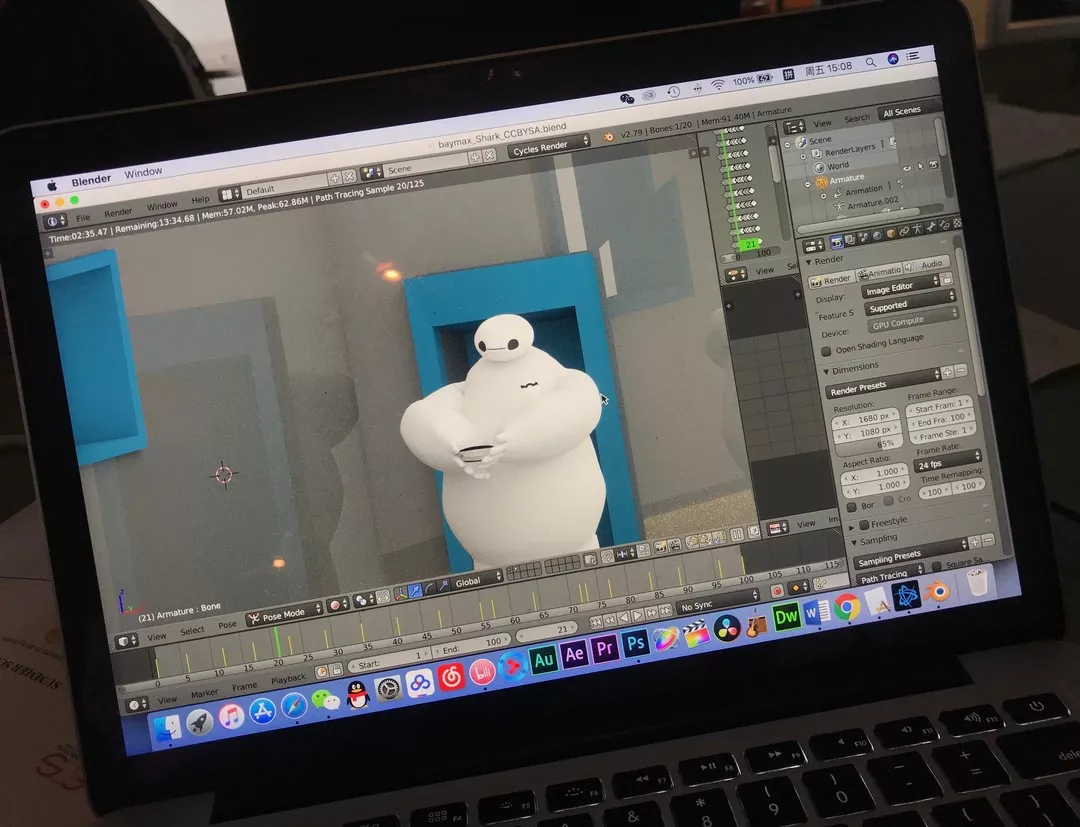
Task: Click the Render button in properties panel
Action: 833,280
